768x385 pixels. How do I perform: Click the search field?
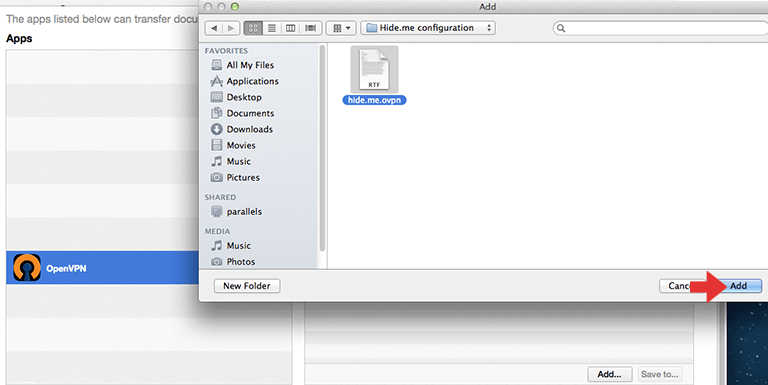pyautogui.click(x=661, y=28)
